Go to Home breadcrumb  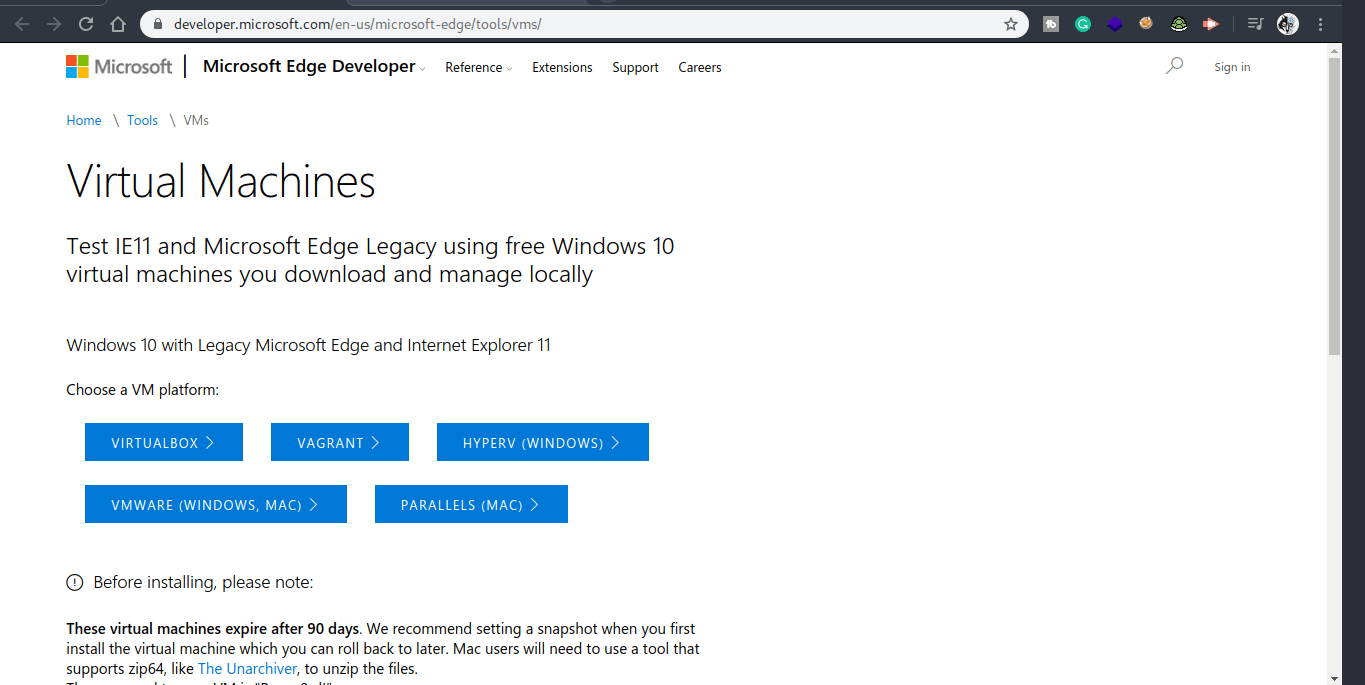[x=84, y=120]
